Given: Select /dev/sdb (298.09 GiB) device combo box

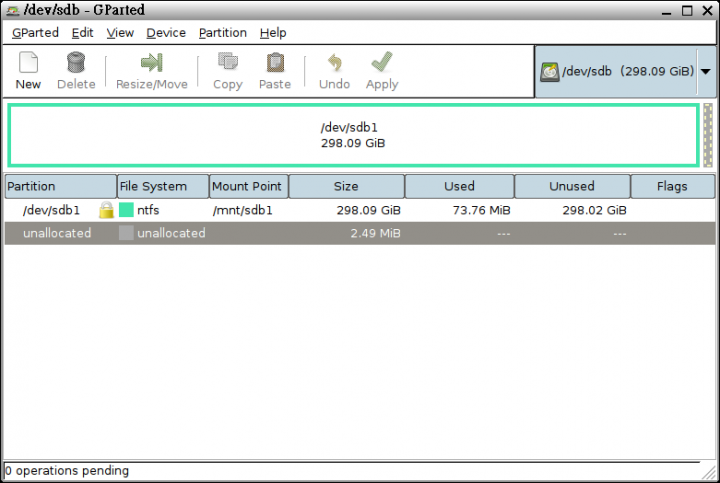Looking at the screenshot, I should 625,72.
